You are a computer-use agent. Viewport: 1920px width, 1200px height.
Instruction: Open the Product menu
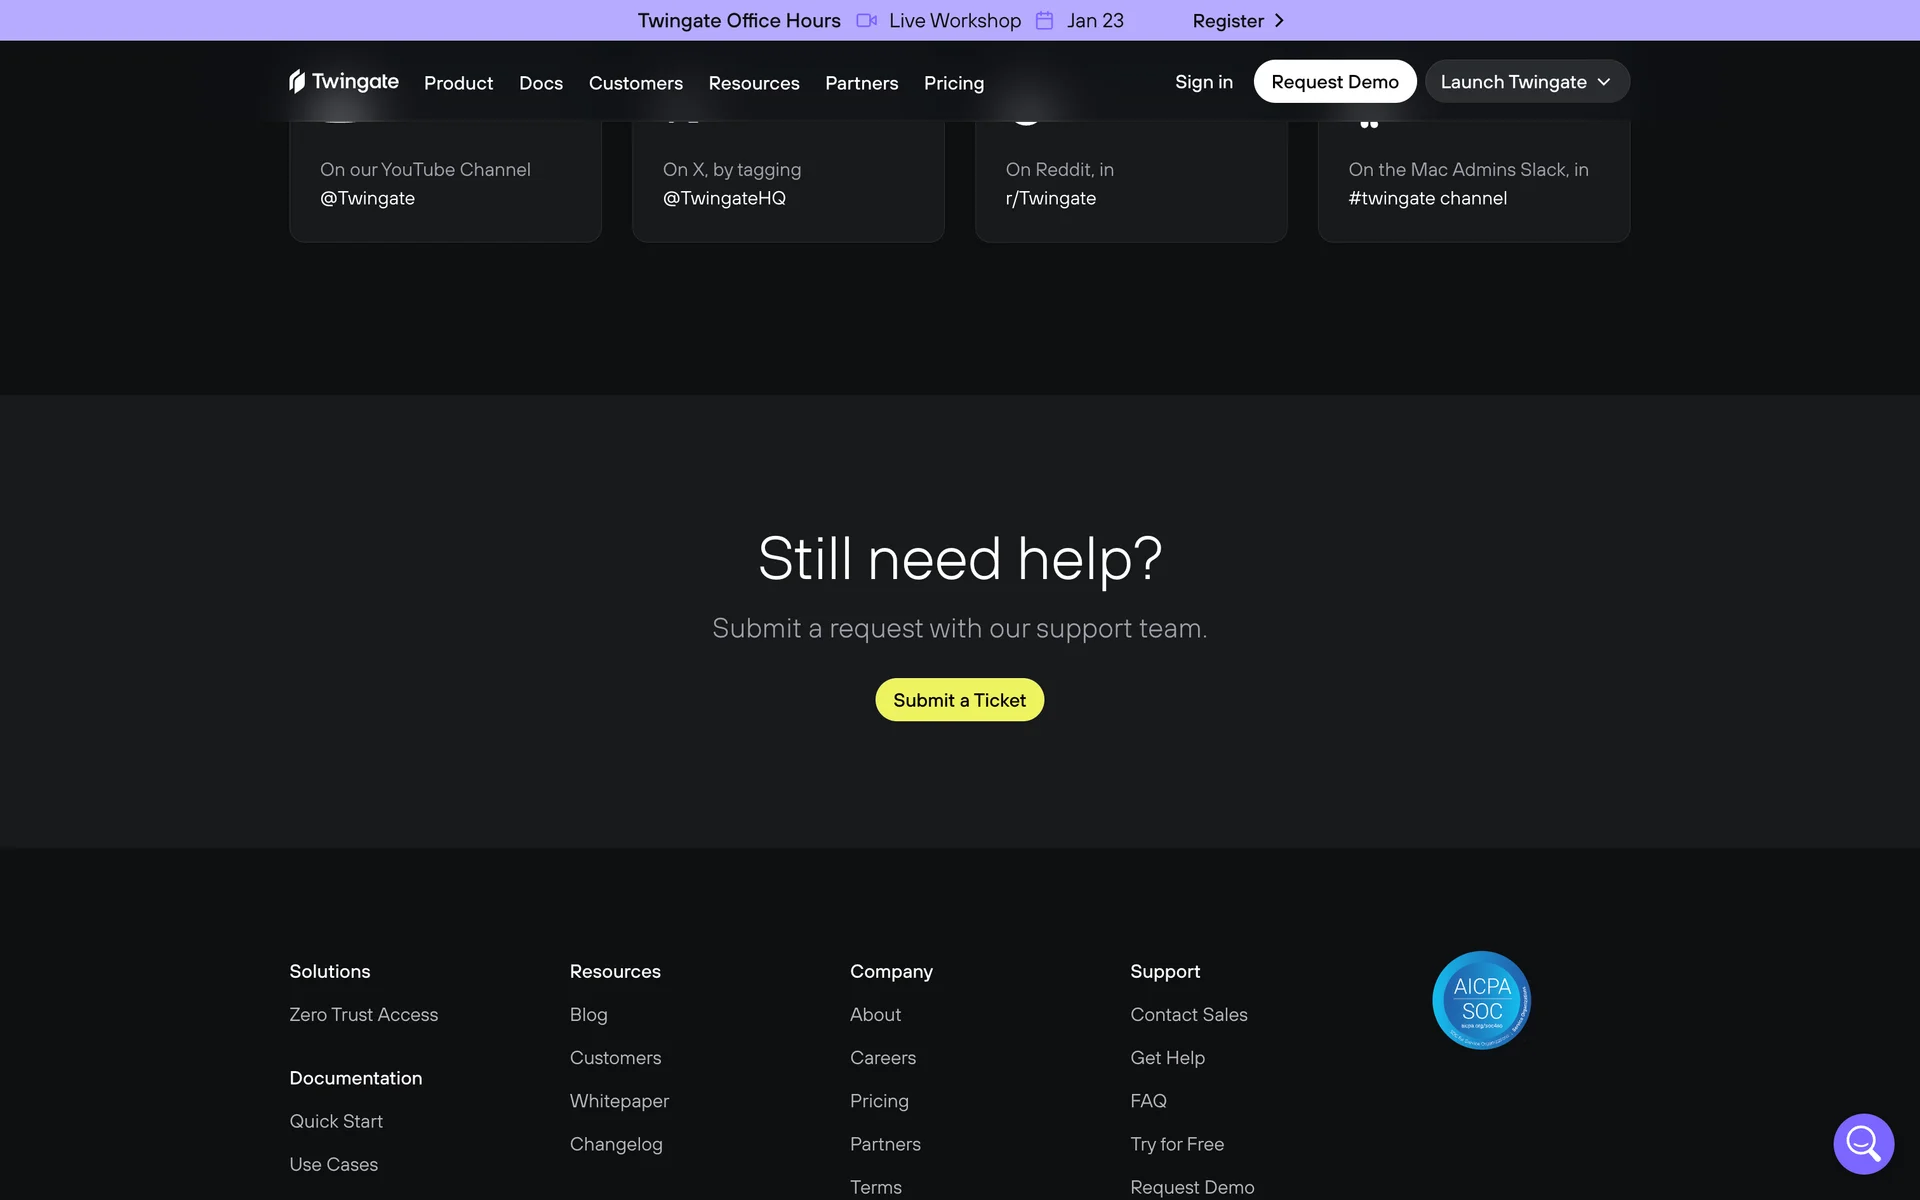[x=458, y=83]
